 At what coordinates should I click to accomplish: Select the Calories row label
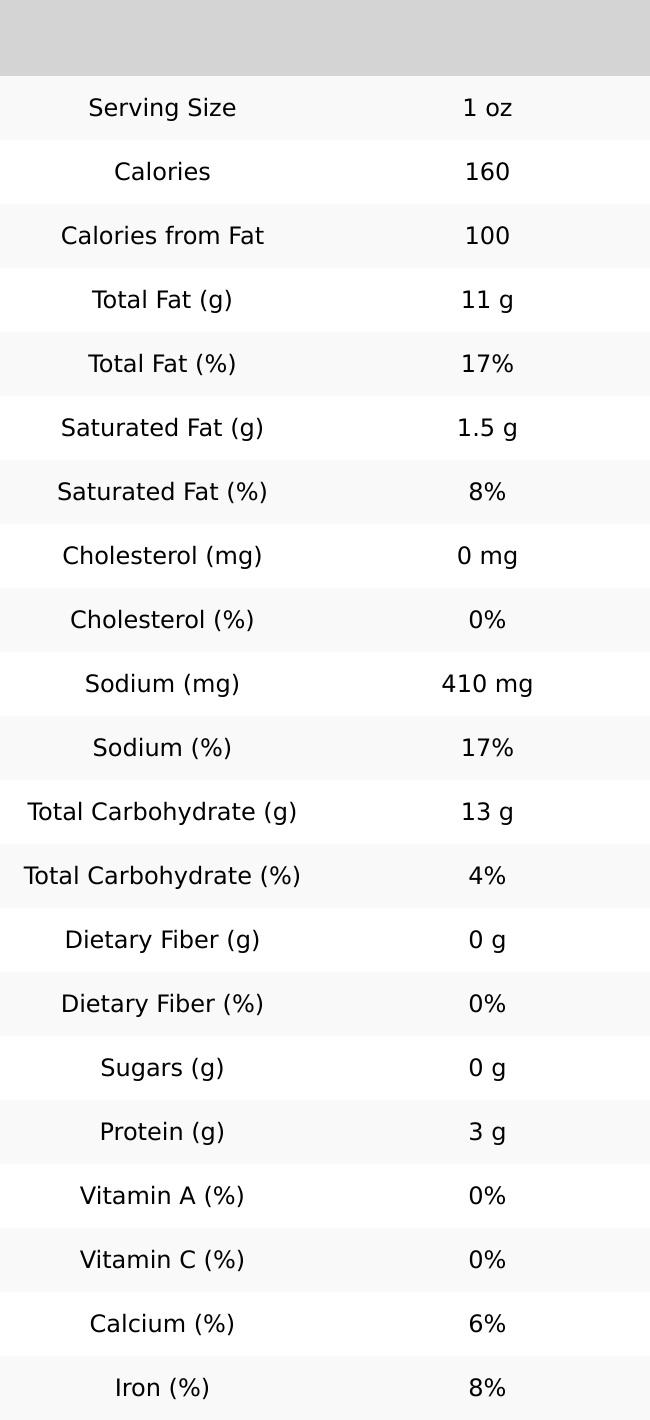click(162, 172)
